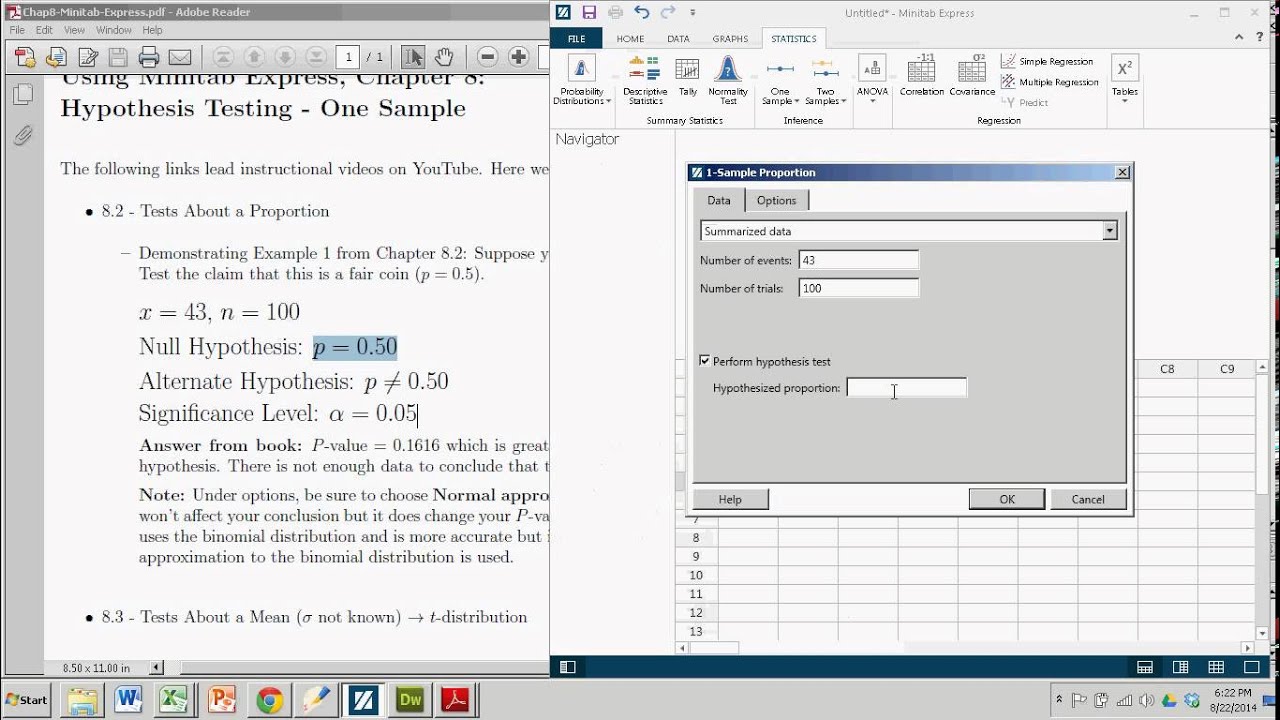Screen dimensions: 1280x720
Task: Open Adobe Reader View menu
Action: coord(74,30)
